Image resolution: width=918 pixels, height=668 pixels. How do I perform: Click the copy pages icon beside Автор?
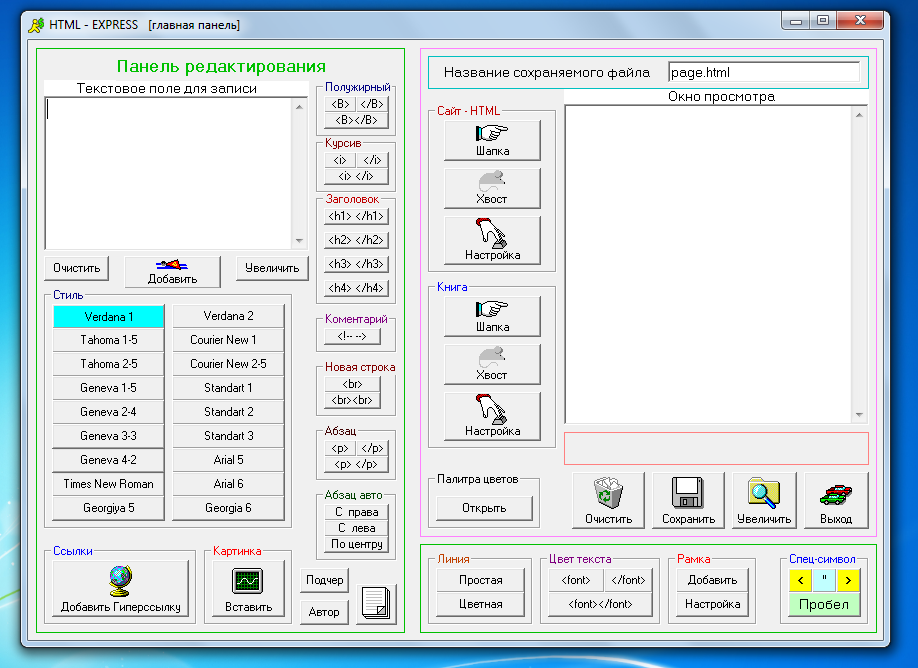coord(377,603)
